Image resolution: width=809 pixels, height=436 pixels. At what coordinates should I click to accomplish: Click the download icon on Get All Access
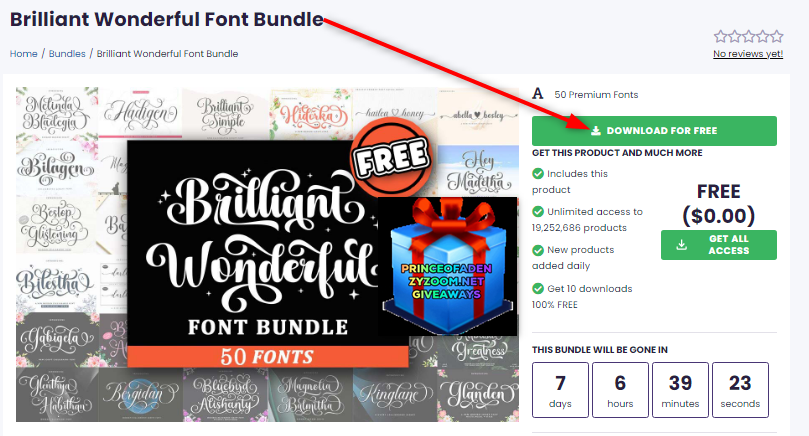tap(682, 245)
